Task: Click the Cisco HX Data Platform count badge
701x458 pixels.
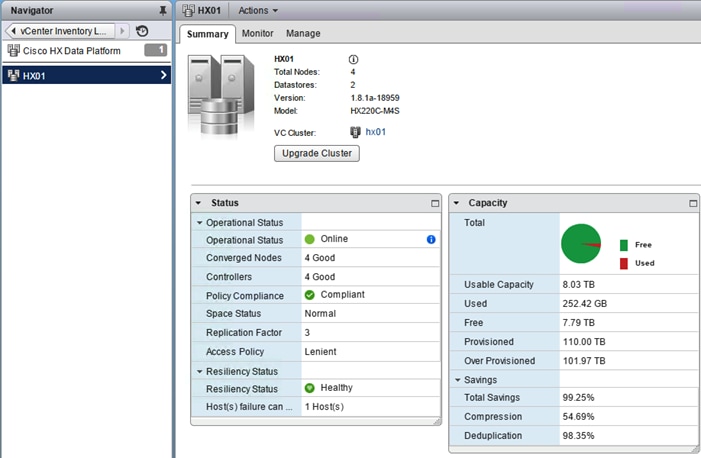Action: (156, 50)
